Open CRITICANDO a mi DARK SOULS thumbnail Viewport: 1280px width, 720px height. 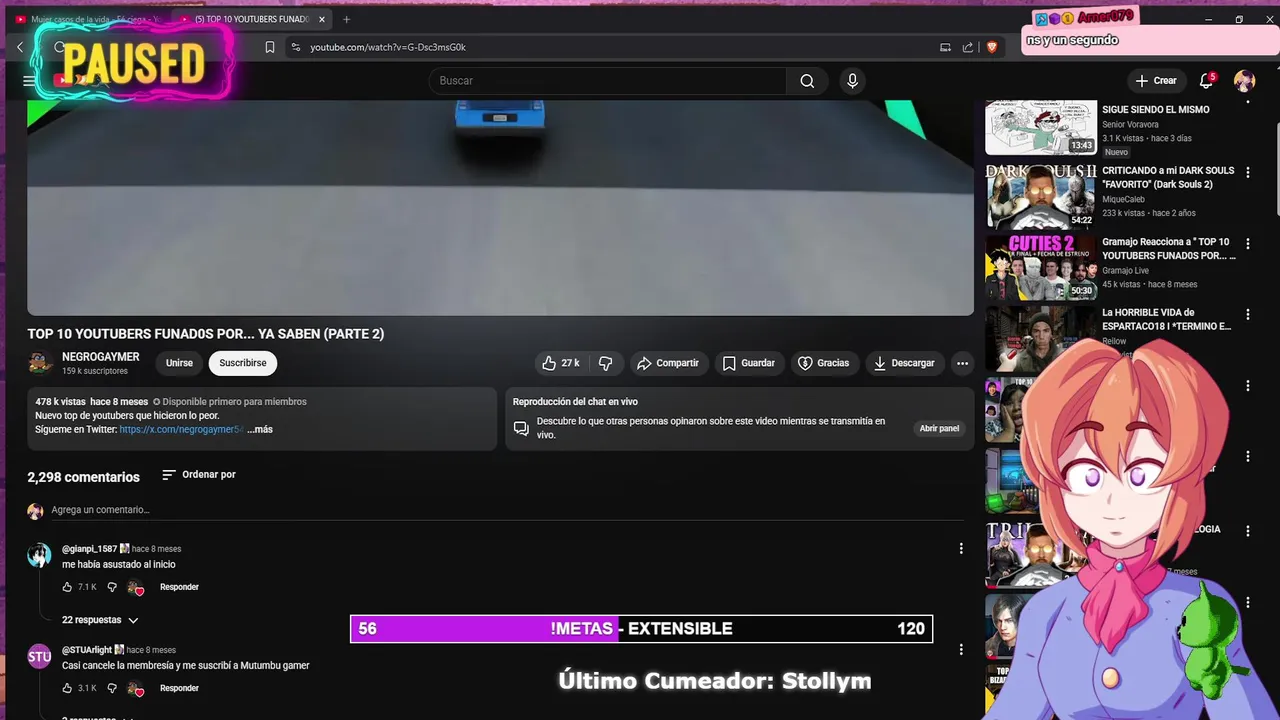(1041, 197)
